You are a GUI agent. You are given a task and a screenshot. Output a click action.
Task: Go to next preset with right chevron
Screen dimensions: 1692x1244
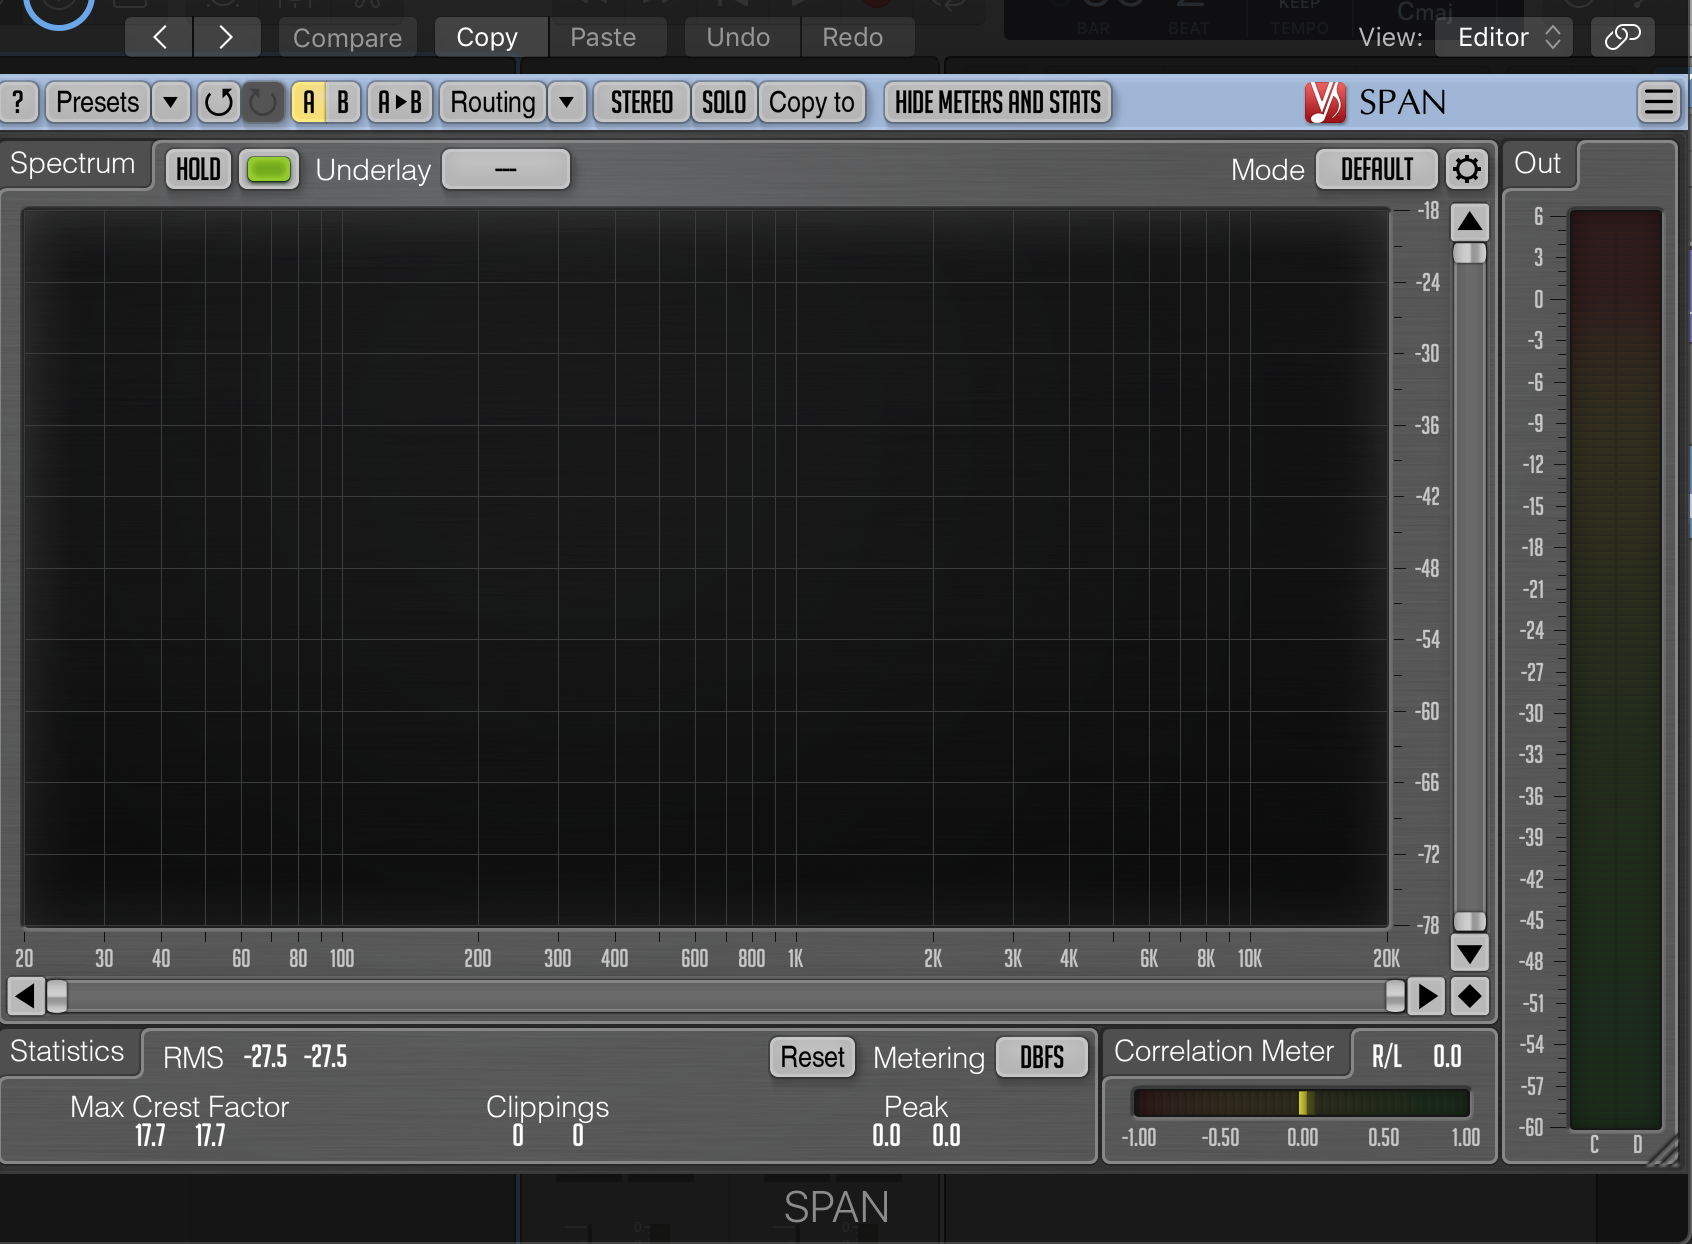226,37
